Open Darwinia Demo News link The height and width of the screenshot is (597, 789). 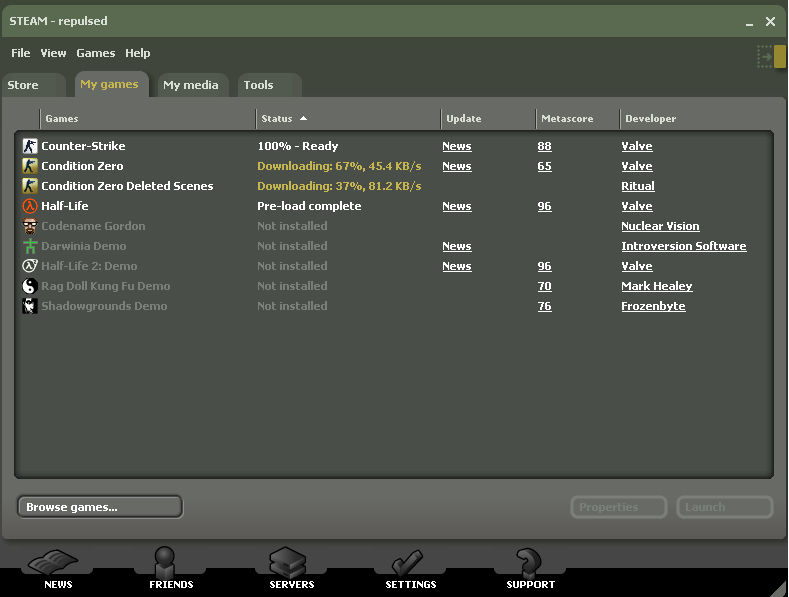pyautogui.click(x=457, y=246)
